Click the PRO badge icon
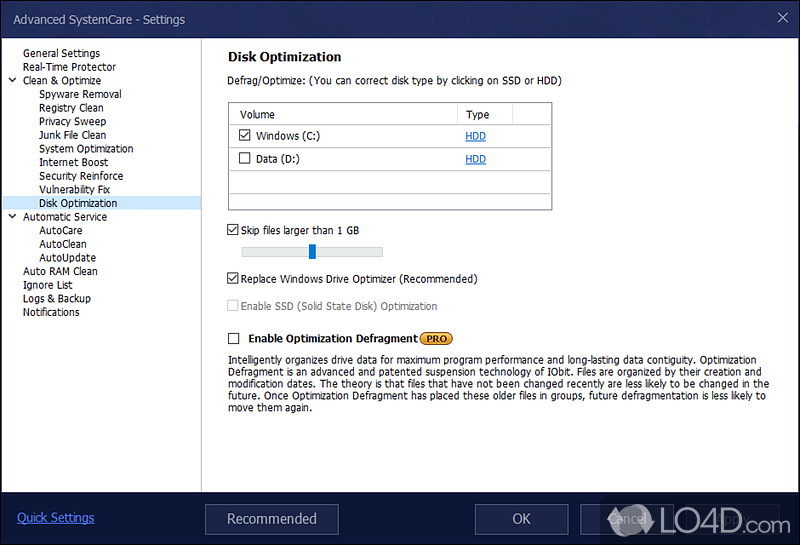 pyautogui.click(x=436, y=338)
